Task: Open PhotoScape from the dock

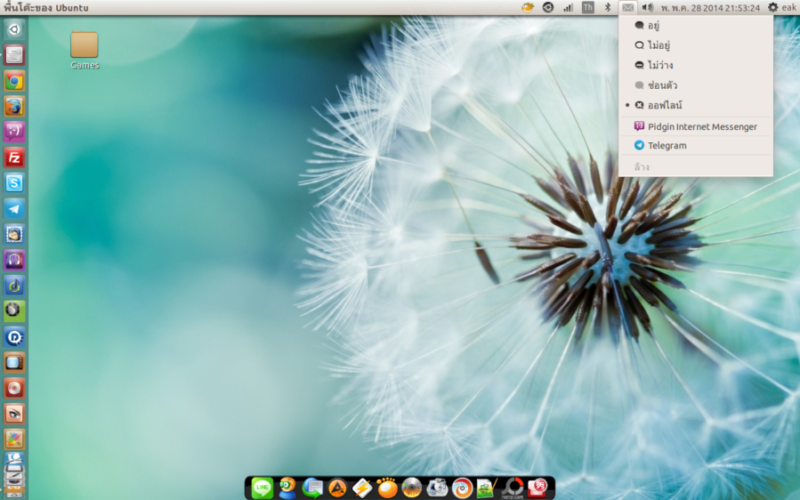Action: (512, 488)
